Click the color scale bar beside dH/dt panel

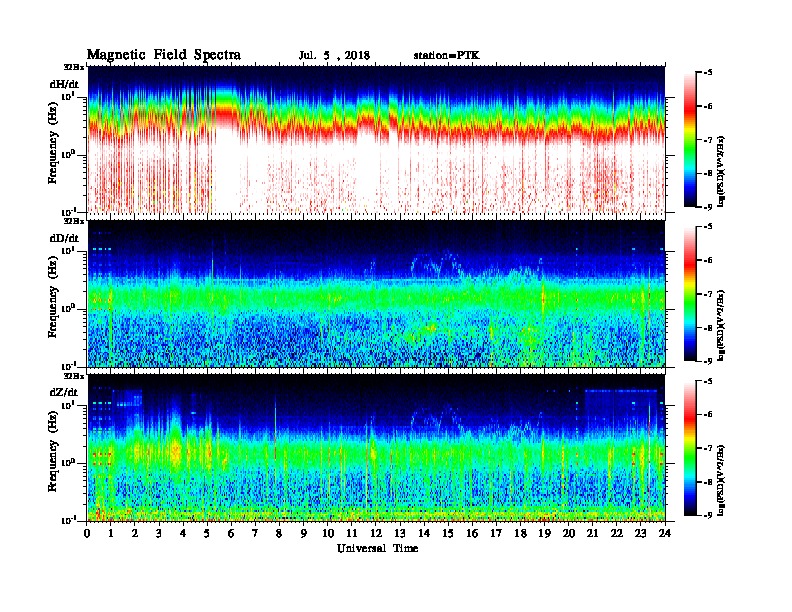pos(689,140)
